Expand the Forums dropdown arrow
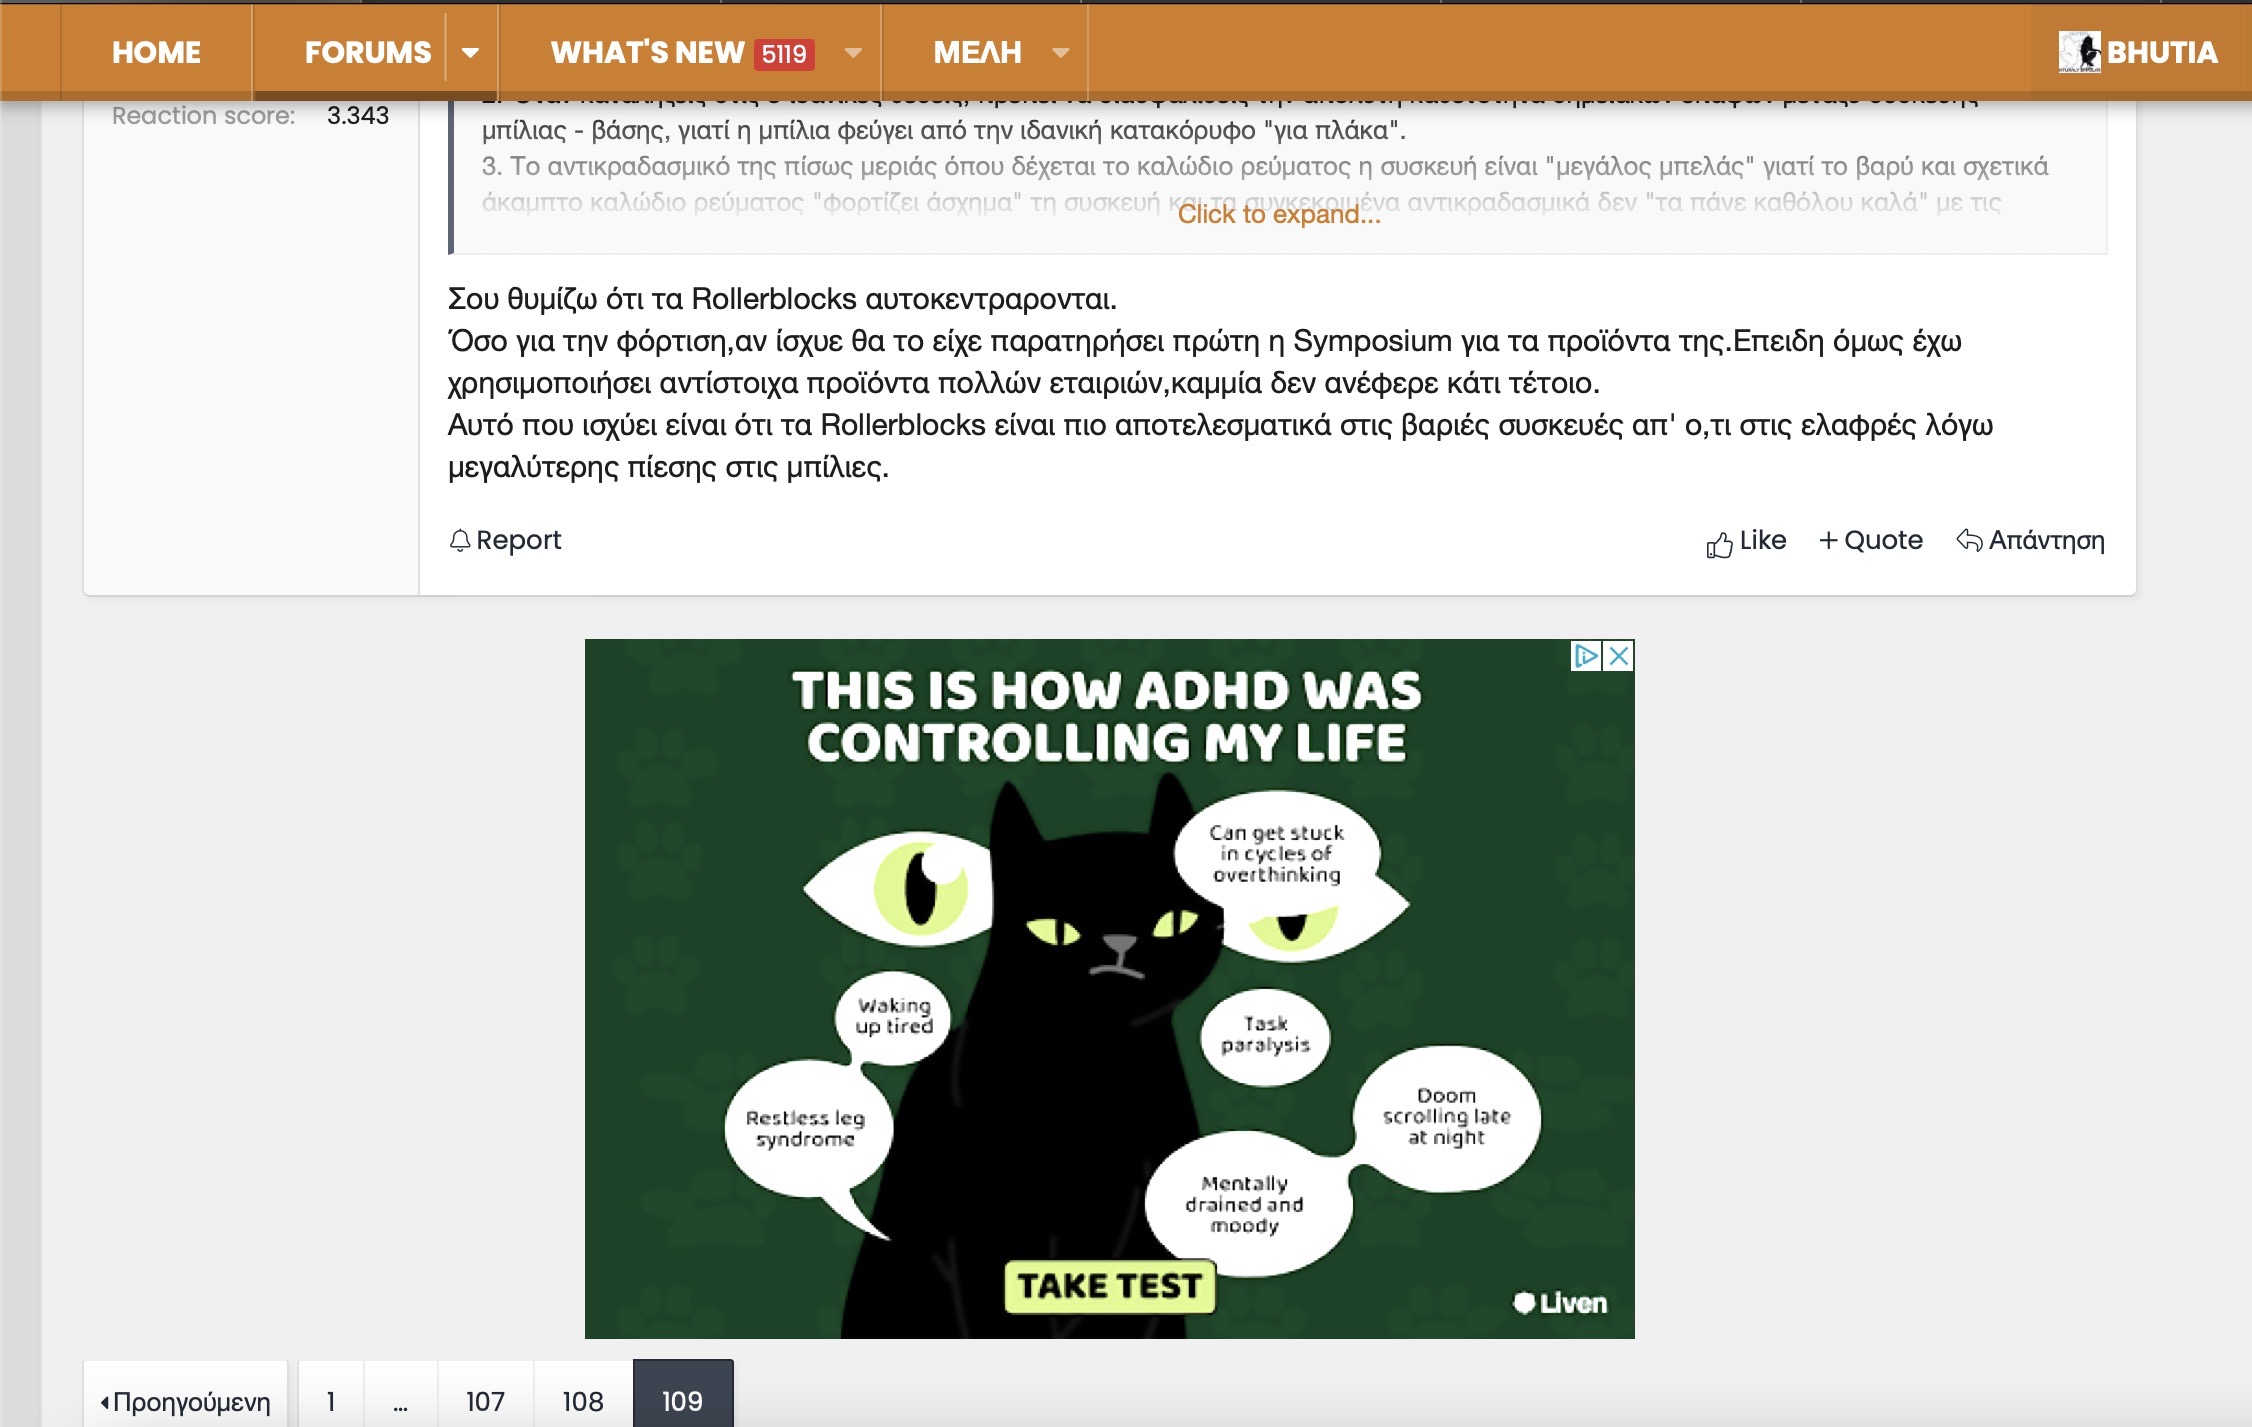The width and height of the screenshot is (2252, 1427). [470, 53]
